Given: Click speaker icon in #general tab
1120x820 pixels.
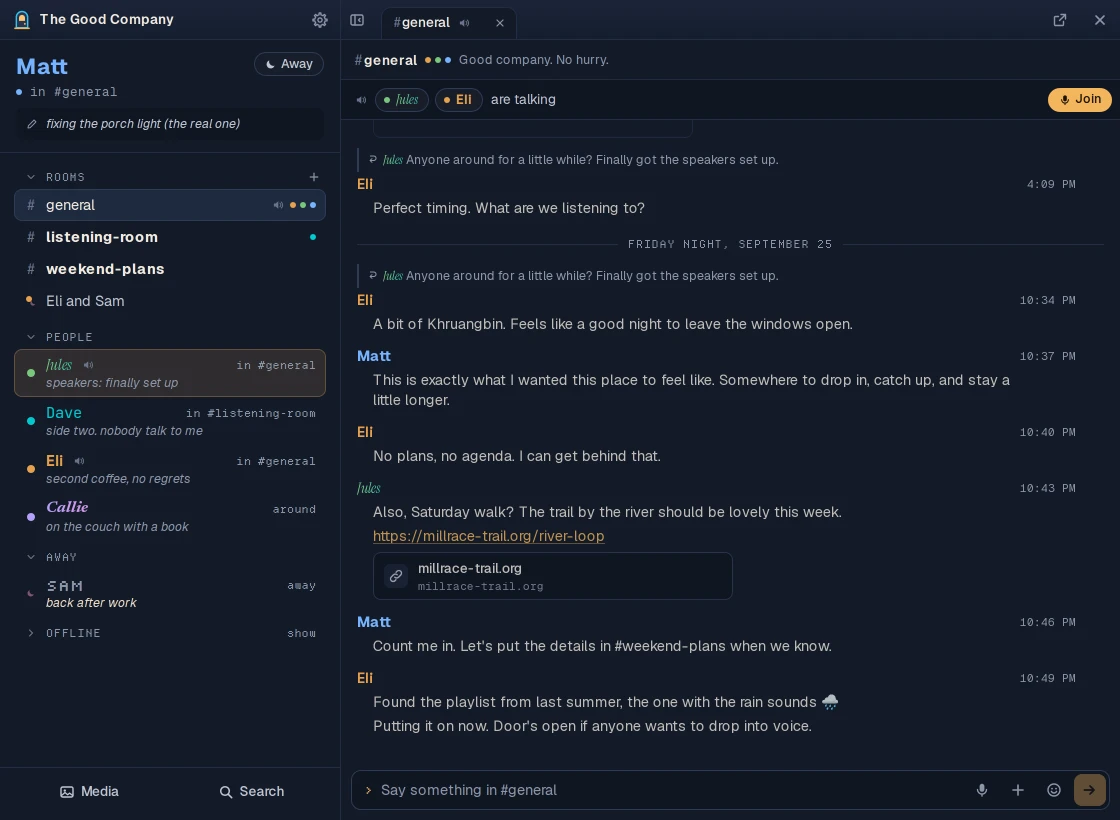Looking at the screenshot, I should pos(465,23).
